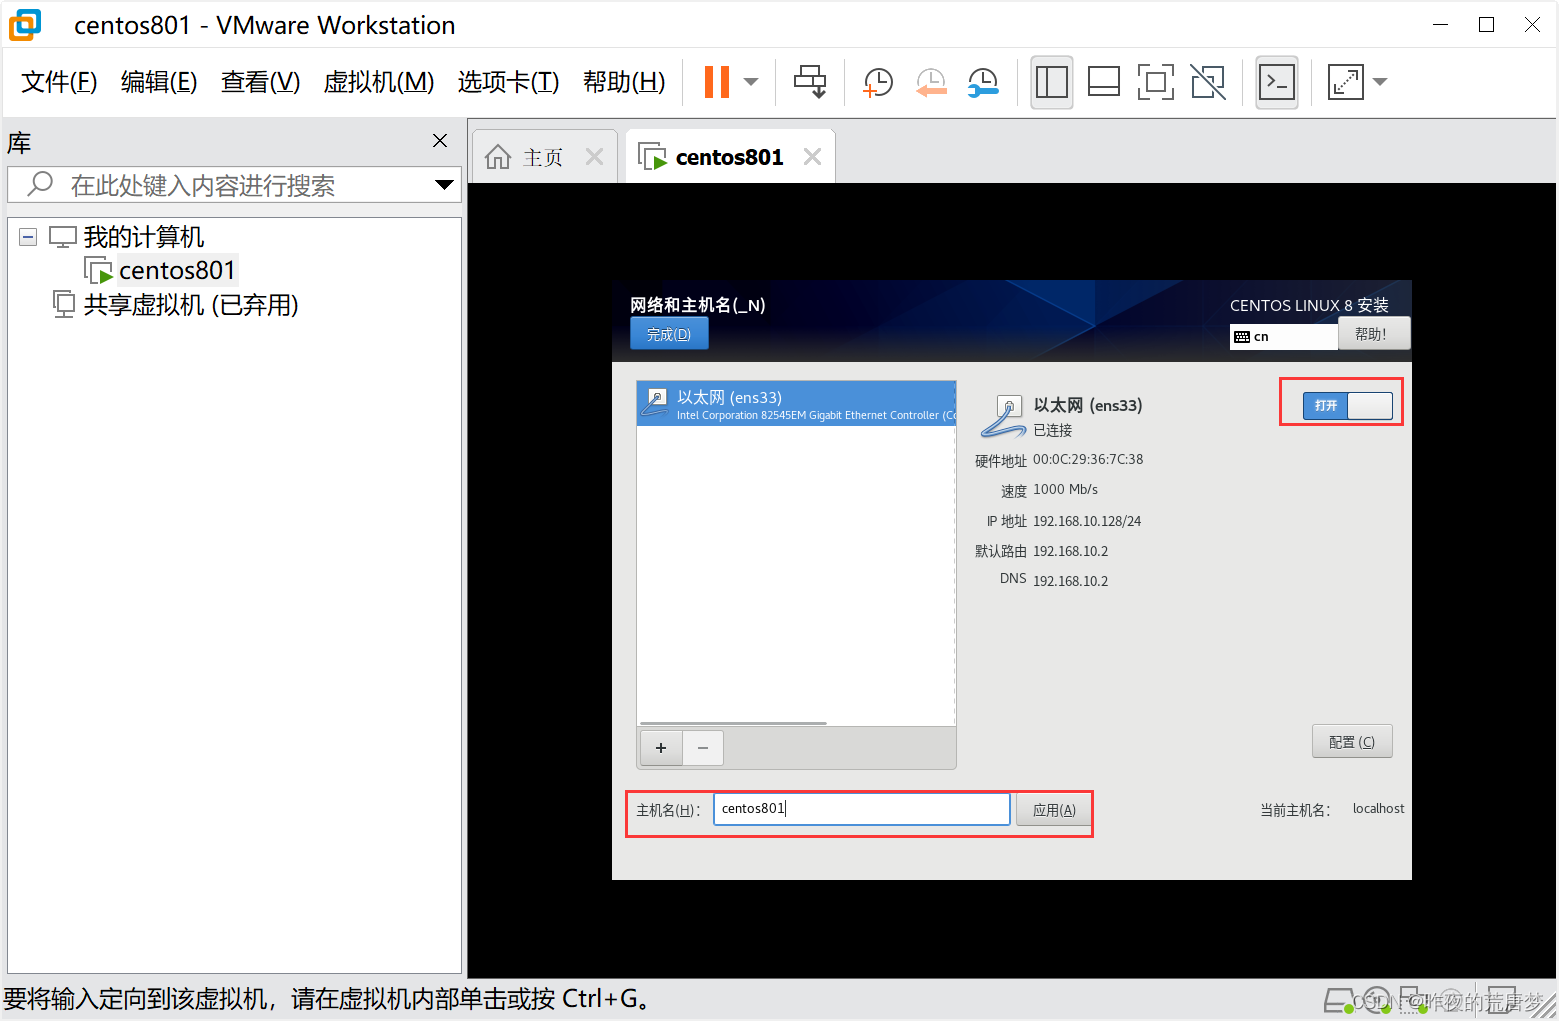Viewport: 1559px width, 1021px height.
Task: Open the 查看(V) menu
Action: pyautogui.click(x=260, y=82)
